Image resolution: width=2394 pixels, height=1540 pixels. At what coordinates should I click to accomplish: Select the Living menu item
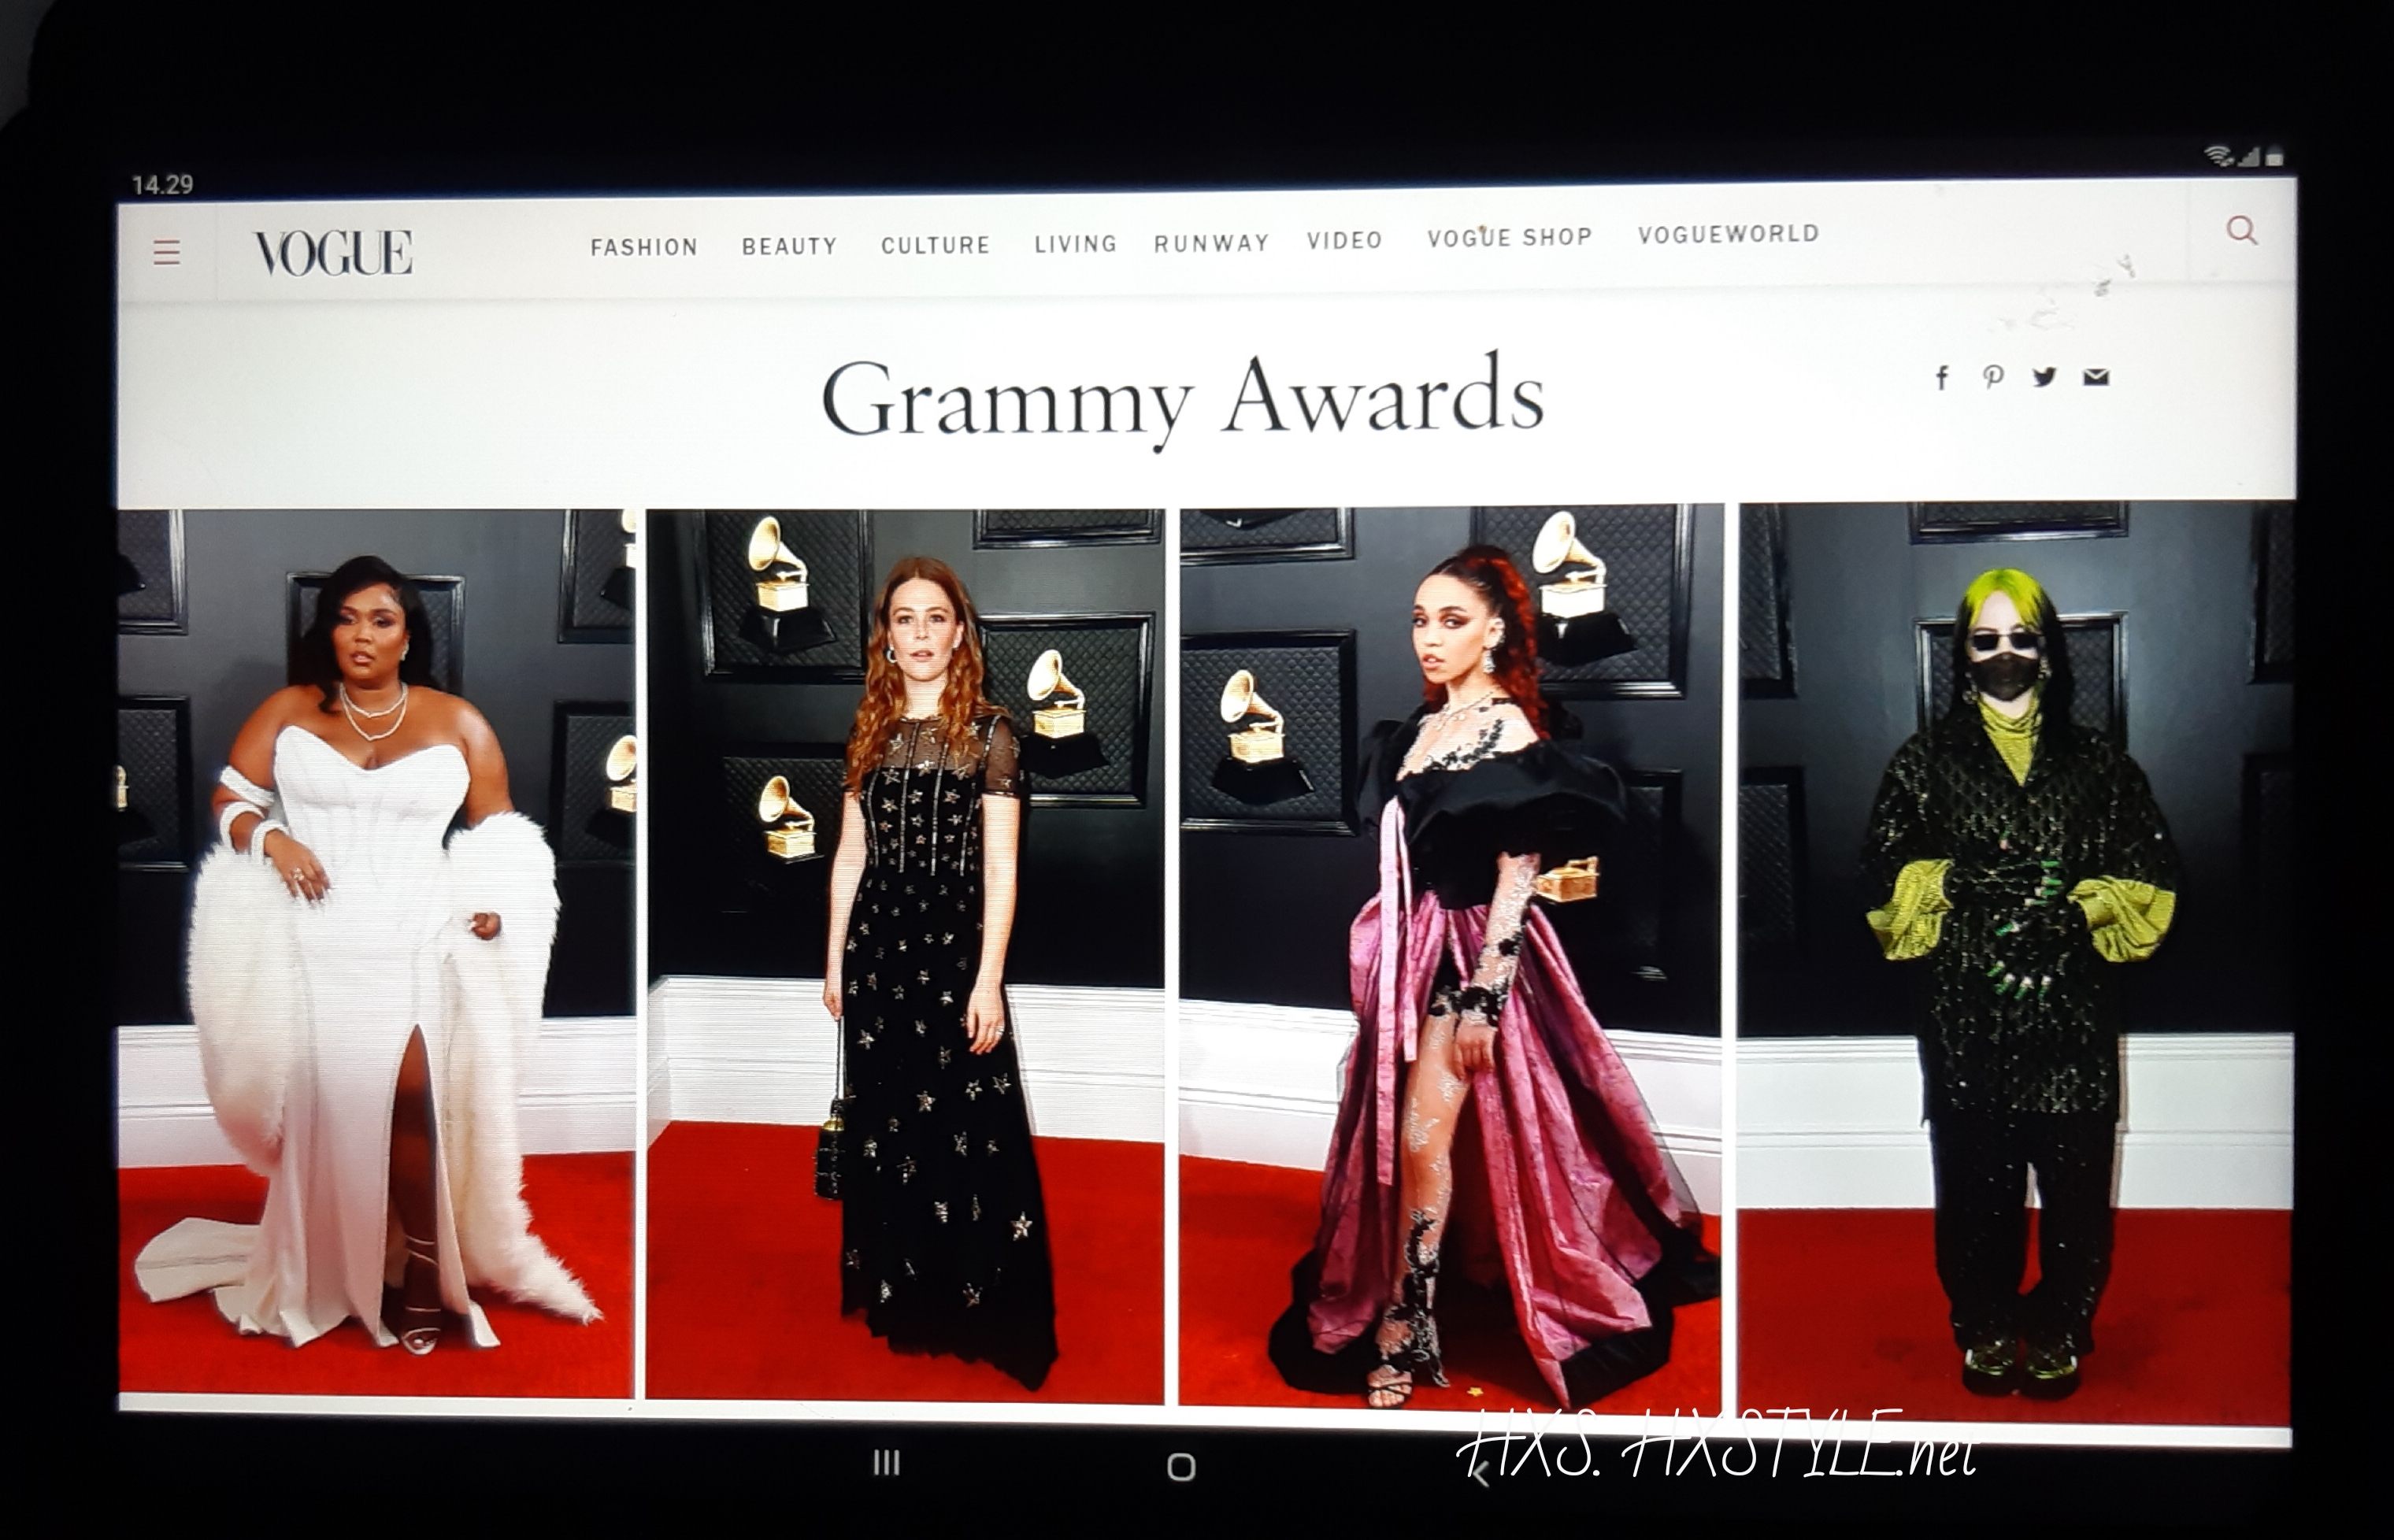pyautogui.click(x=1075, y=244)
